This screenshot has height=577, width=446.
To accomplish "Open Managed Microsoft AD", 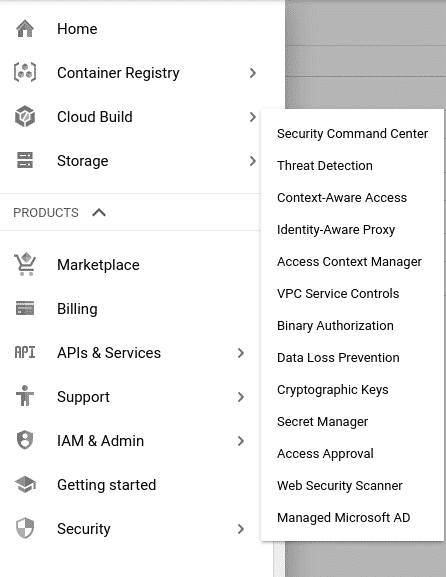I will (x=343, y=518).
